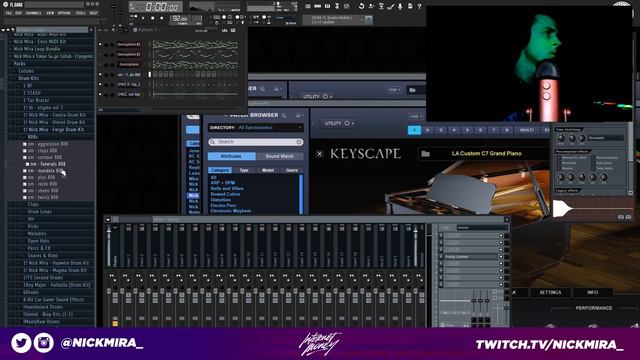Open Nick Mira Loop Bundle folder
This screenshot has height=360, width=640.
click(x=37, y=49)
